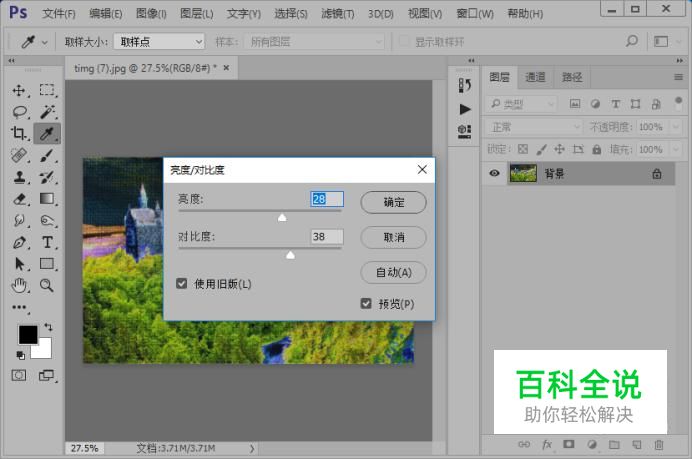Select the Healing Brush tool
Screen dimensions: 692x459
tap(19, 155)
